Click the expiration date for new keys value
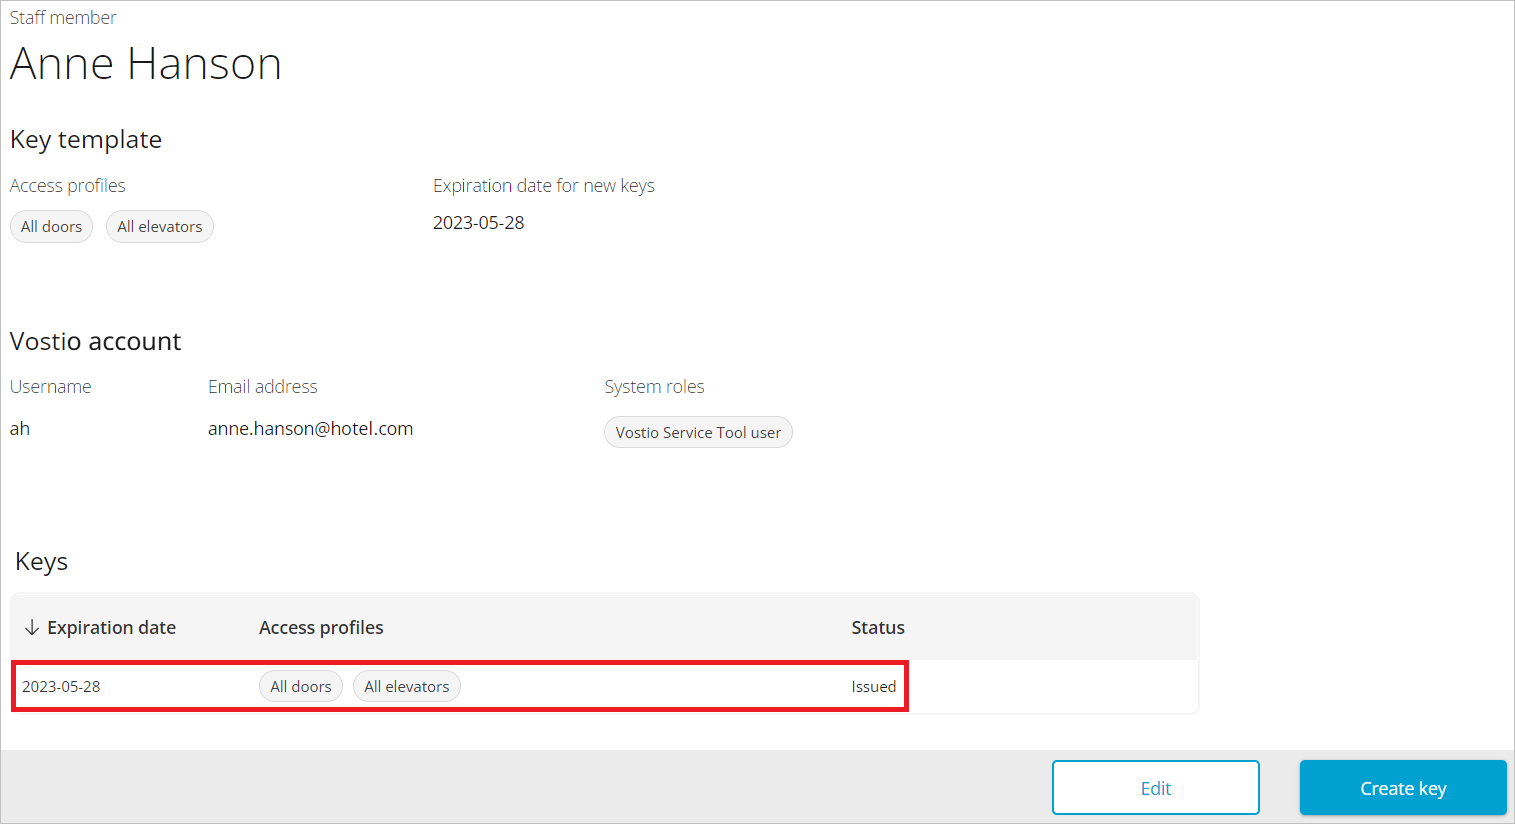The image size is (1515, 824). (x=478, y=222)
